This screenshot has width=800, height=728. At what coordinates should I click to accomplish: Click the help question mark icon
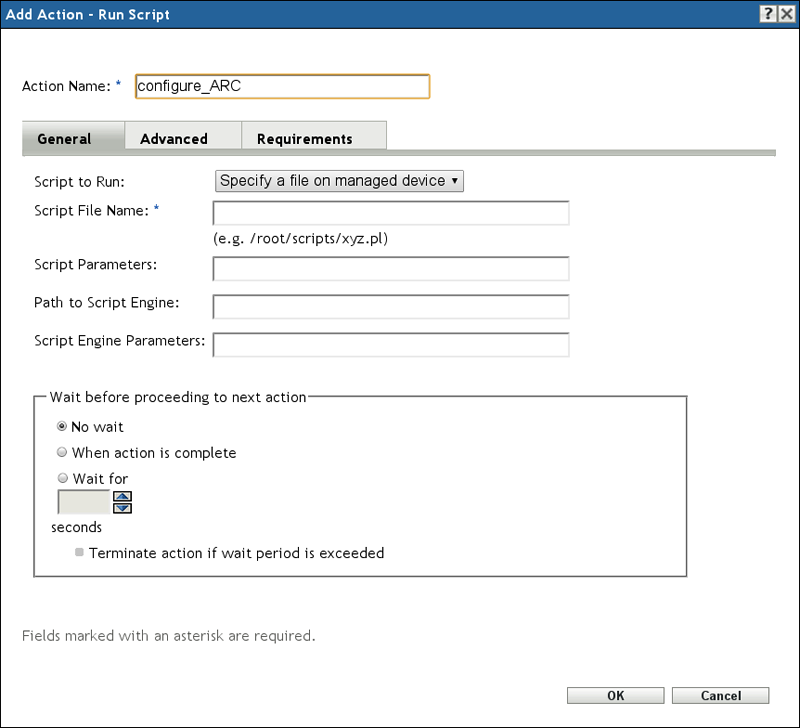click(768, 14)
